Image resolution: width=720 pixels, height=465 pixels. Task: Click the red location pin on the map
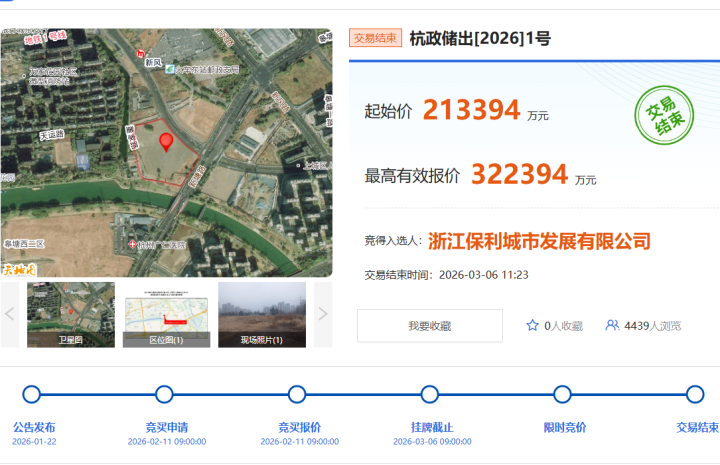coord(166,142)
